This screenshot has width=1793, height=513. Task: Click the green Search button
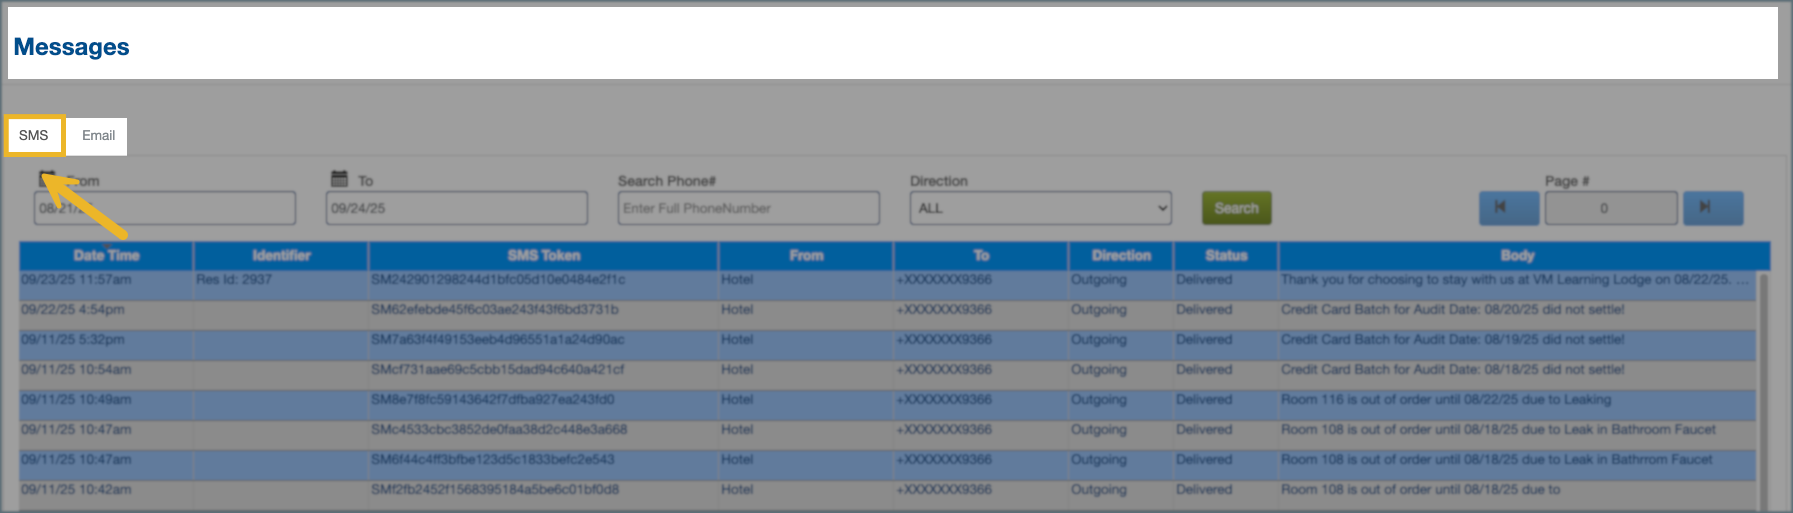(x=1236, y=208)
